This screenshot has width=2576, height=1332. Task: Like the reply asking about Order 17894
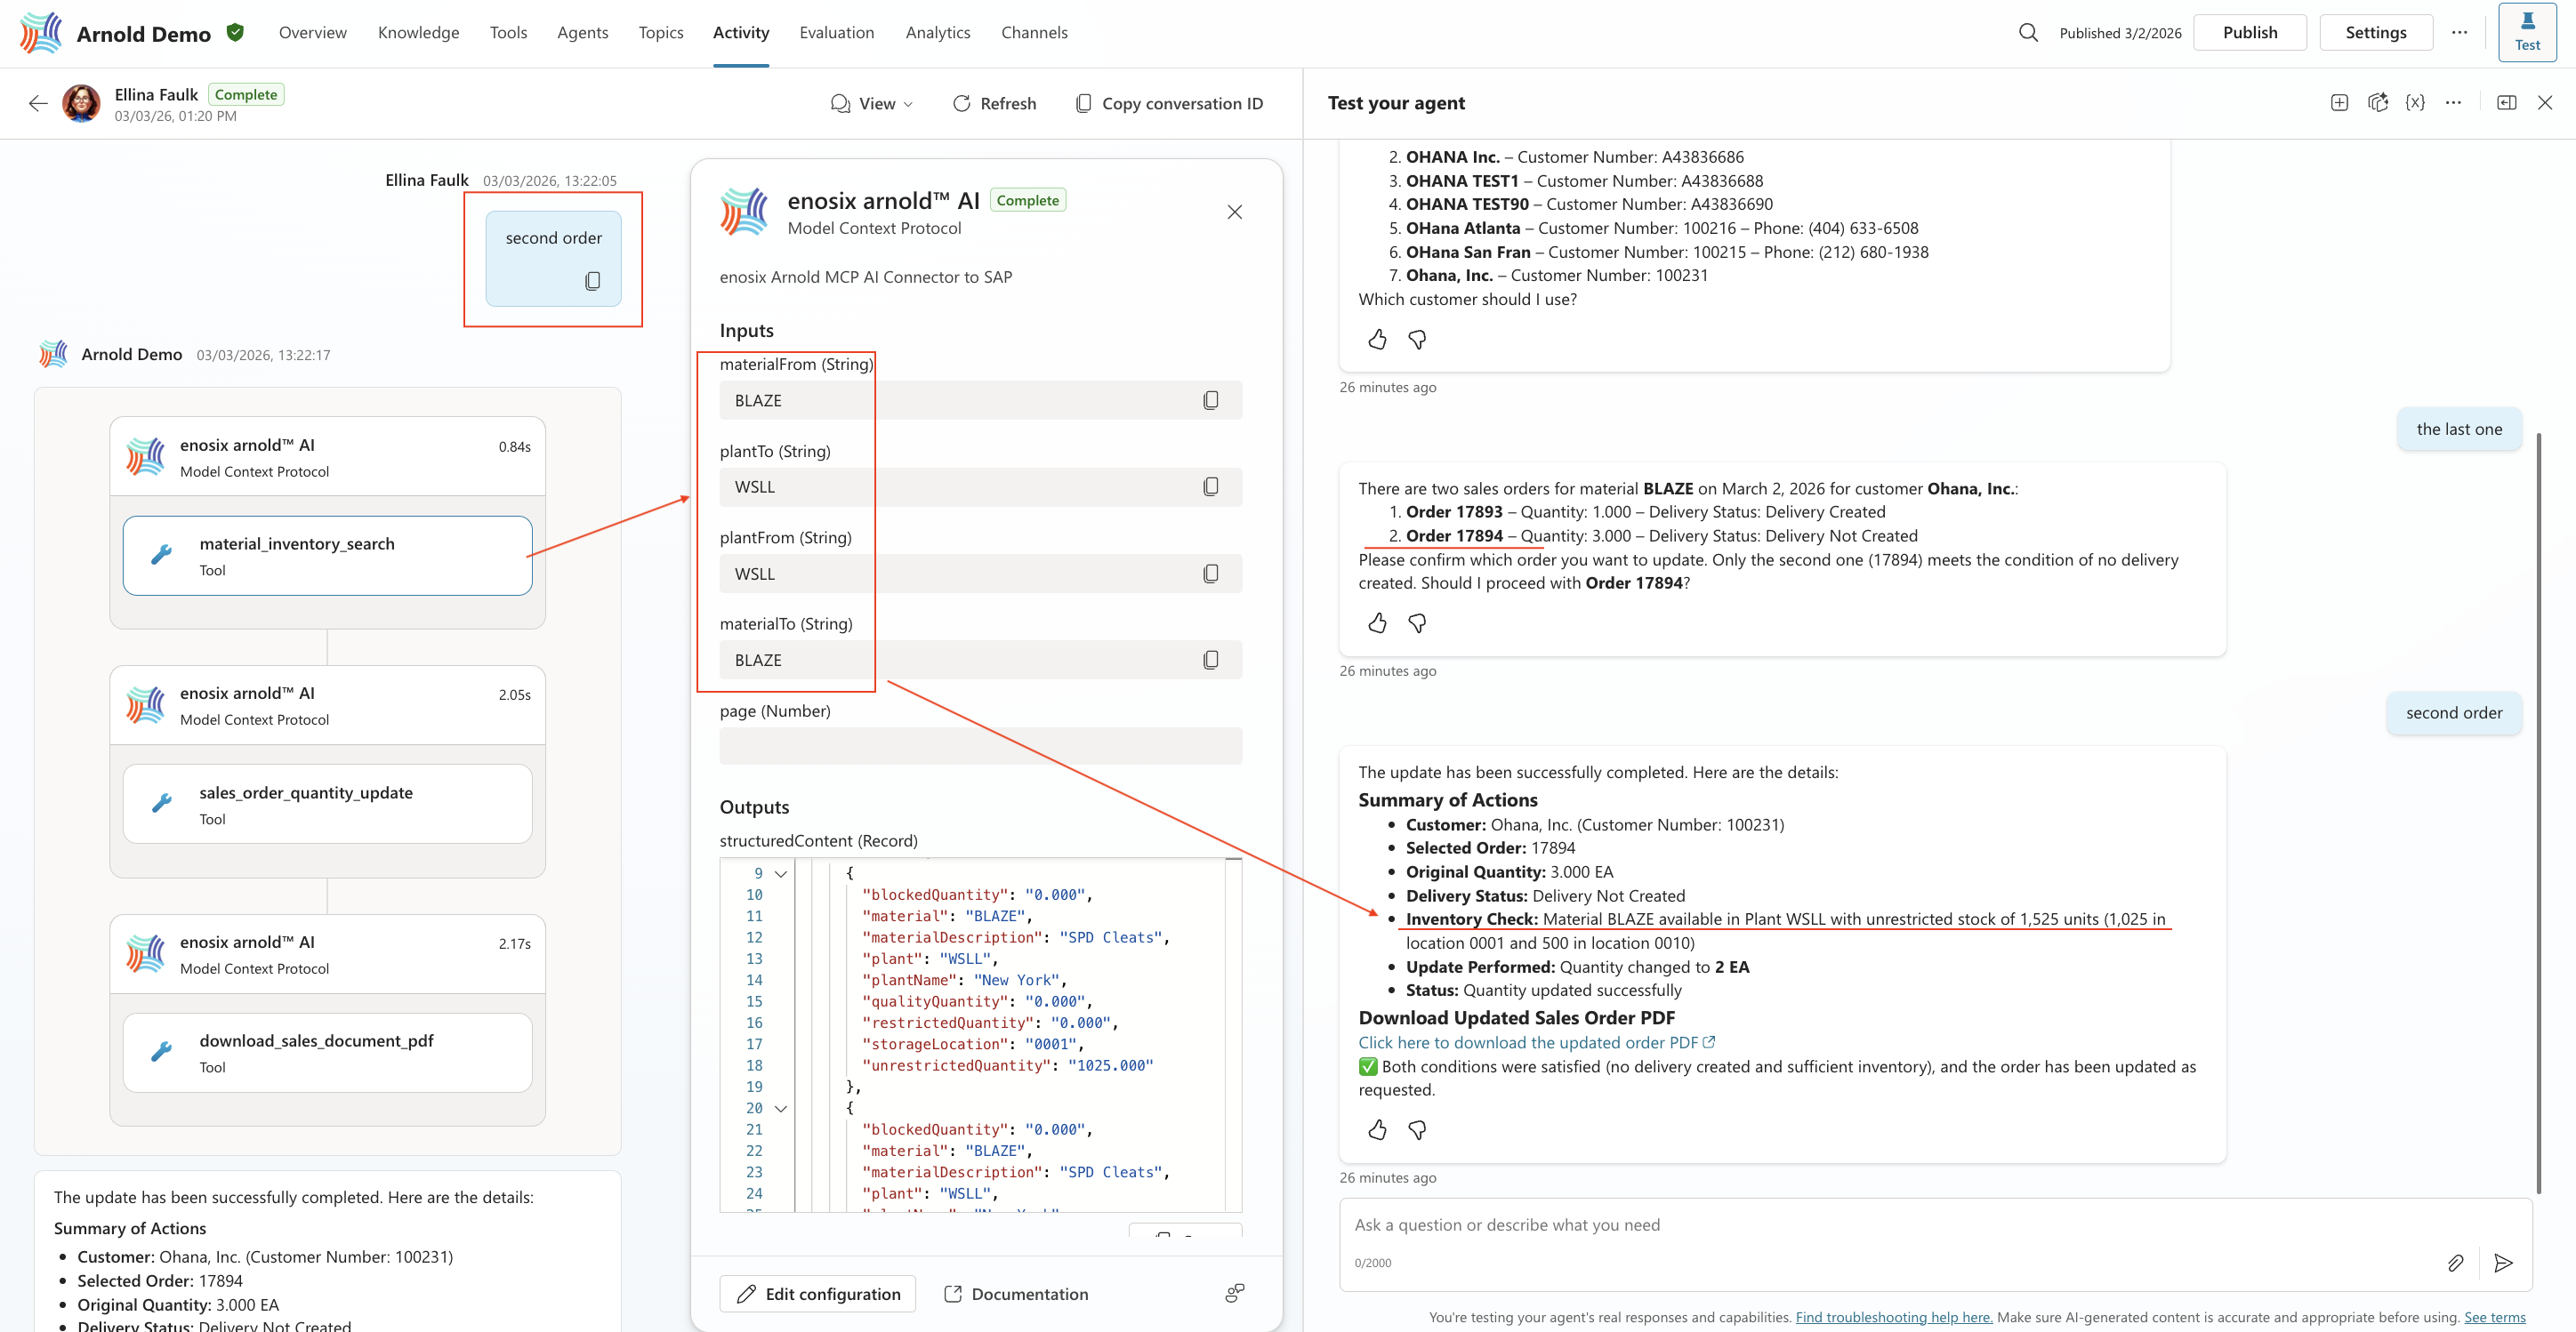click(1377, 623)
